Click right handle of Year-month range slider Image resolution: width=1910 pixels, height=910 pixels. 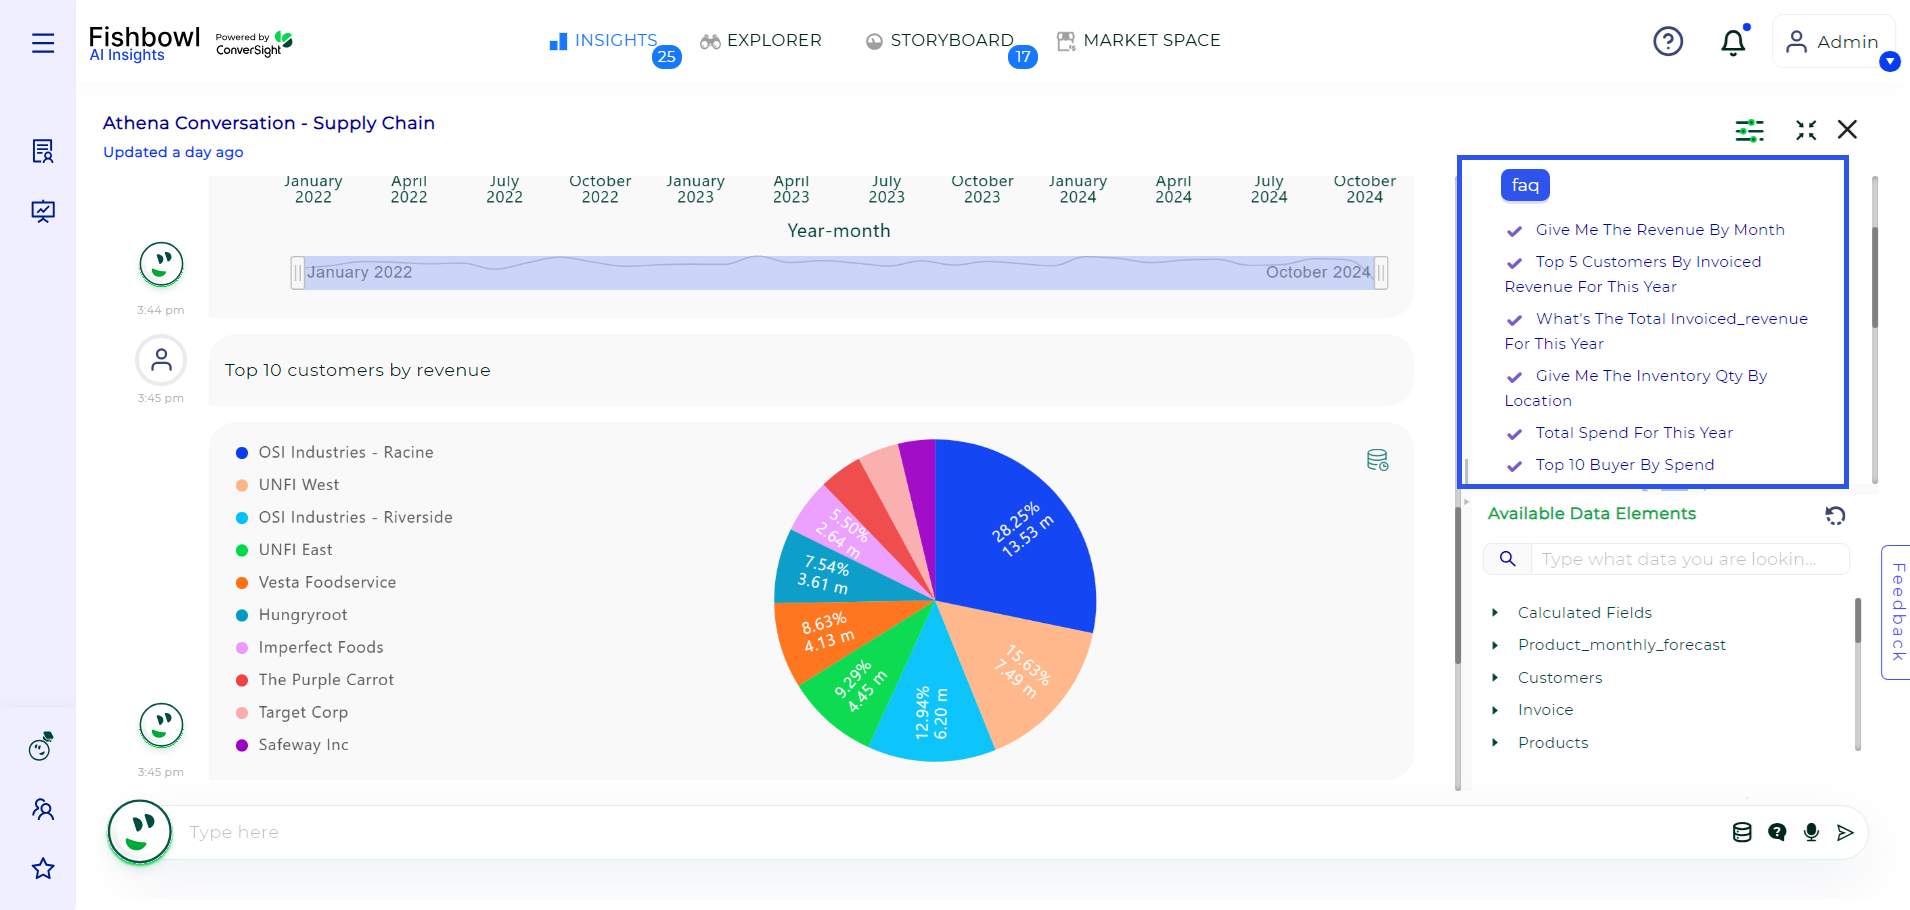[x=1381, y=273]
